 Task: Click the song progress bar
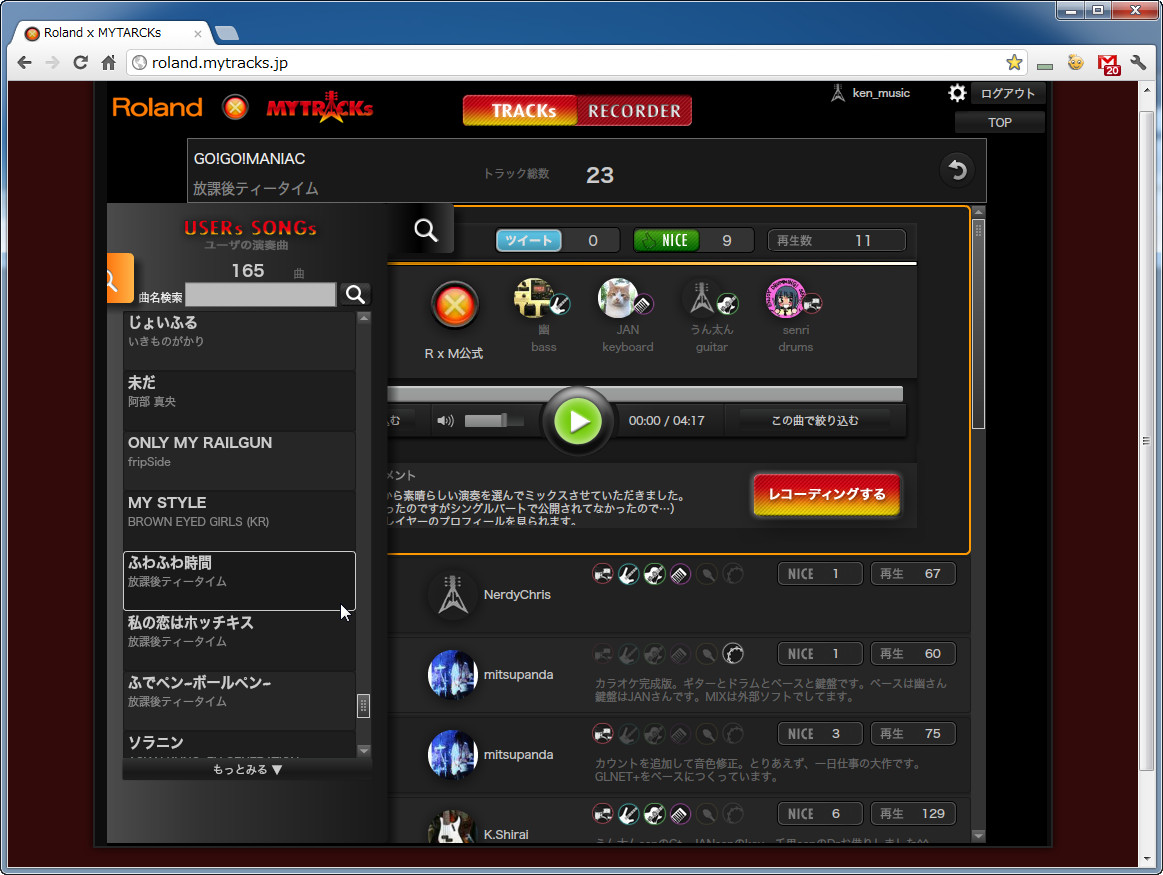pos(645,394)
